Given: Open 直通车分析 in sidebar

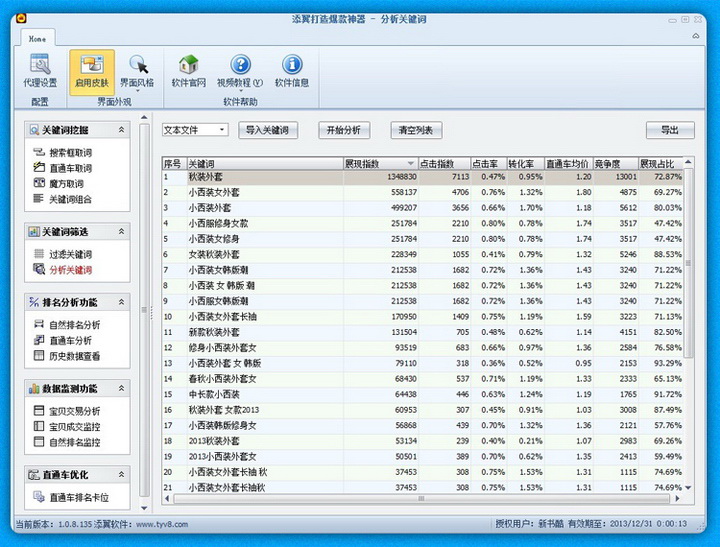Looking at the screenshot, I should coord(63,340).
